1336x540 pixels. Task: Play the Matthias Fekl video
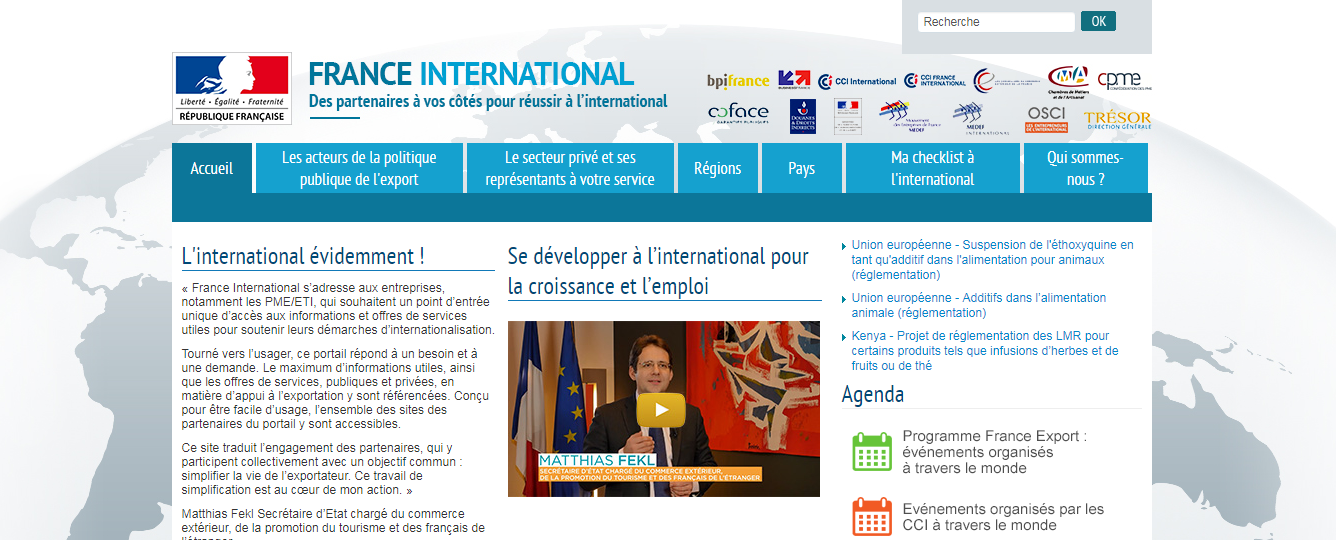coord(661,409)
